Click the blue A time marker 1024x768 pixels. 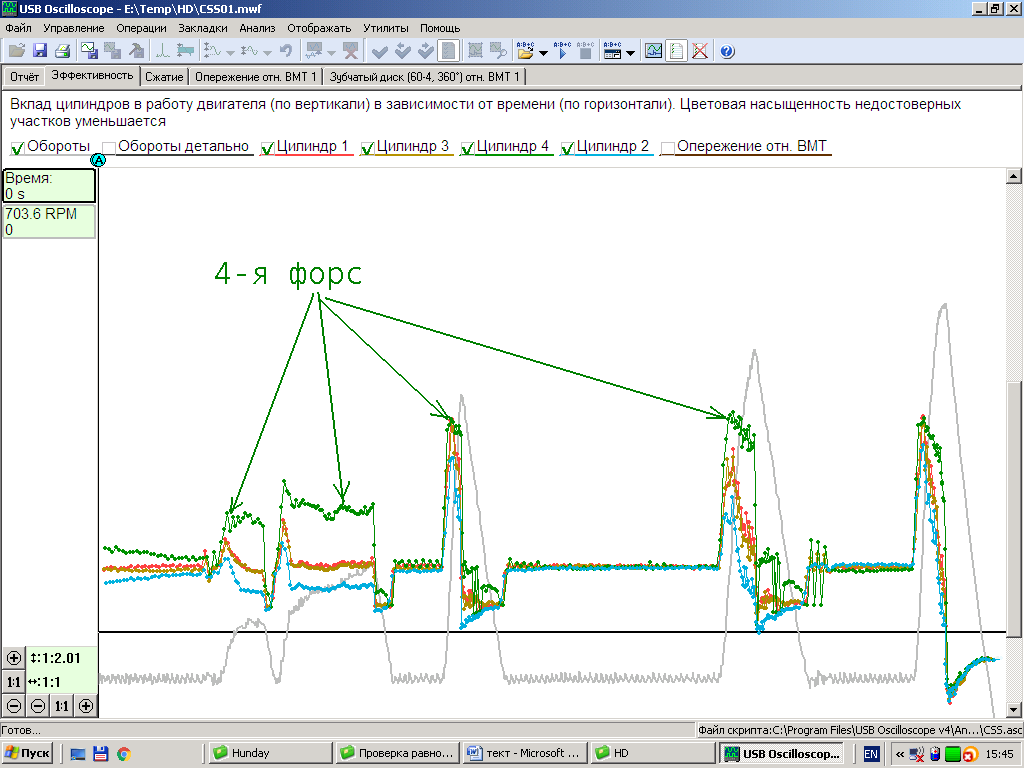click(x=98, y=160)
